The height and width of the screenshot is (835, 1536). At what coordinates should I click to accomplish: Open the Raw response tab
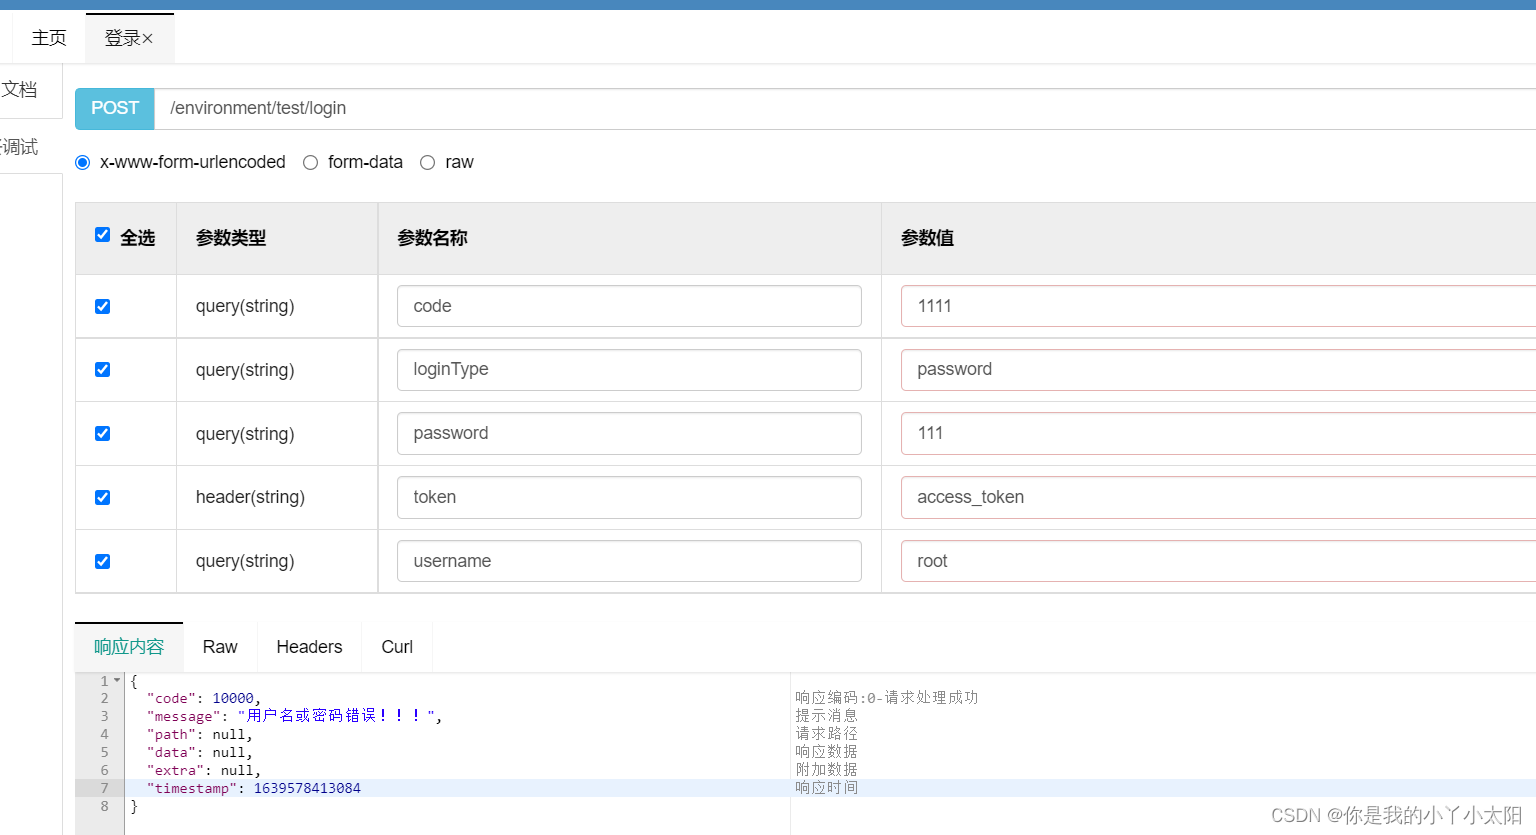220,647
